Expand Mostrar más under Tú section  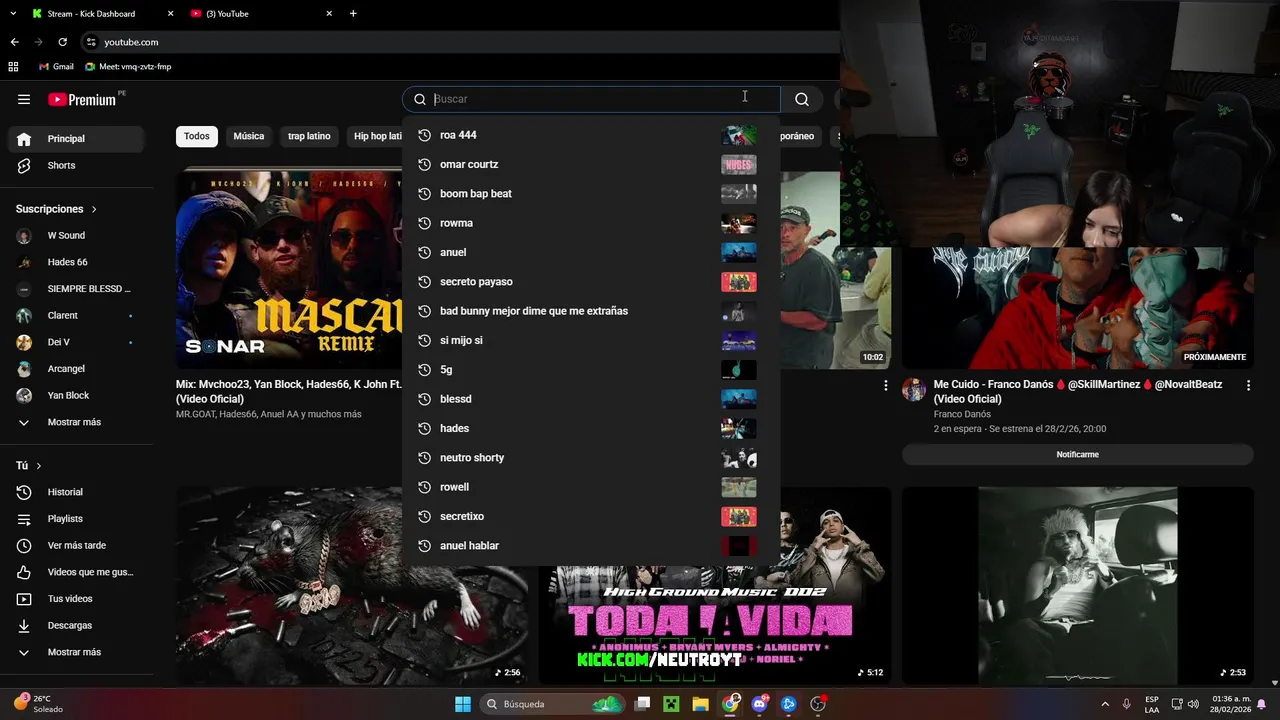point(76,652)
